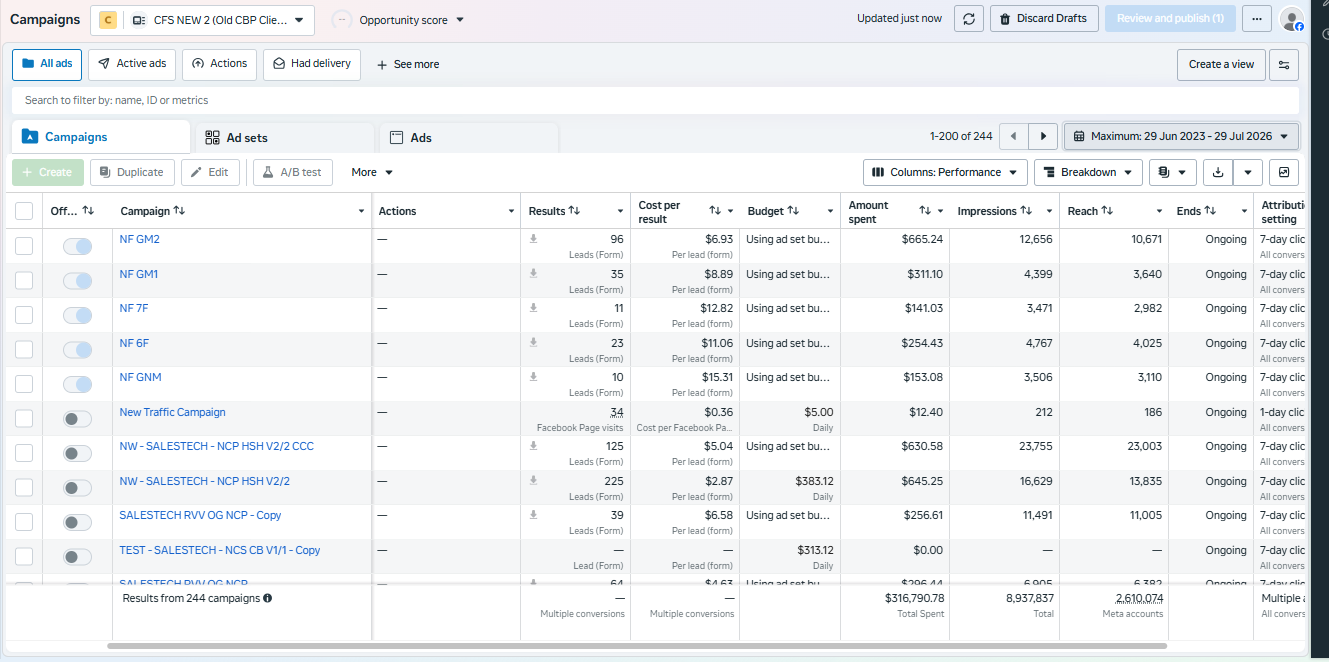Click the search filter input field
This screenshot has height=662, width=1329.
click(655, 100)
